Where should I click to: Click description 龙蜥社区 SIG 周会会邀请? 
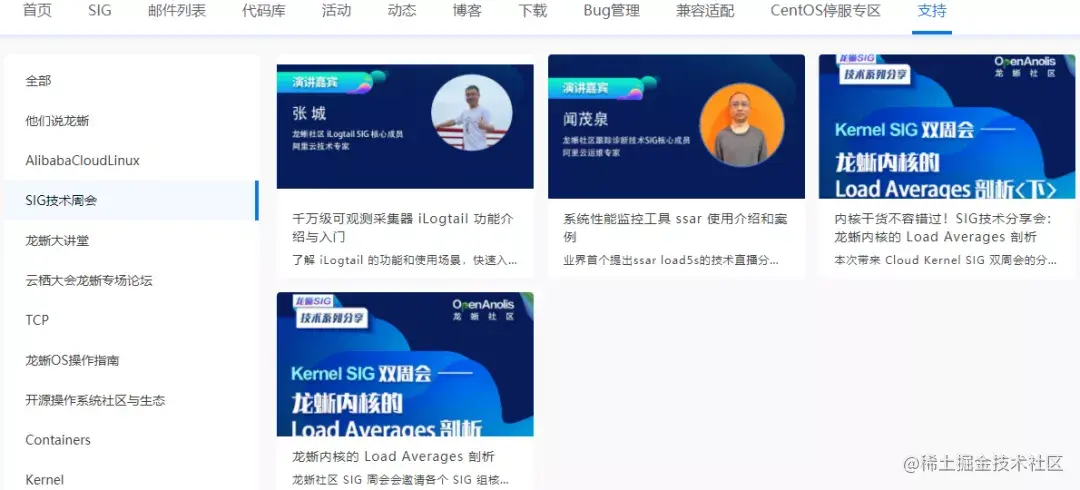pyautogui.click(x=400, y=480)
